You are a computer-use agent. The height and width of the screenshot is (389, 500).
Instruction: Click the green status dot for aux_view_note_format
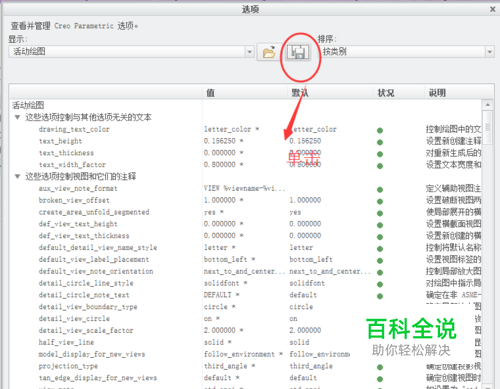click(380, 190)
